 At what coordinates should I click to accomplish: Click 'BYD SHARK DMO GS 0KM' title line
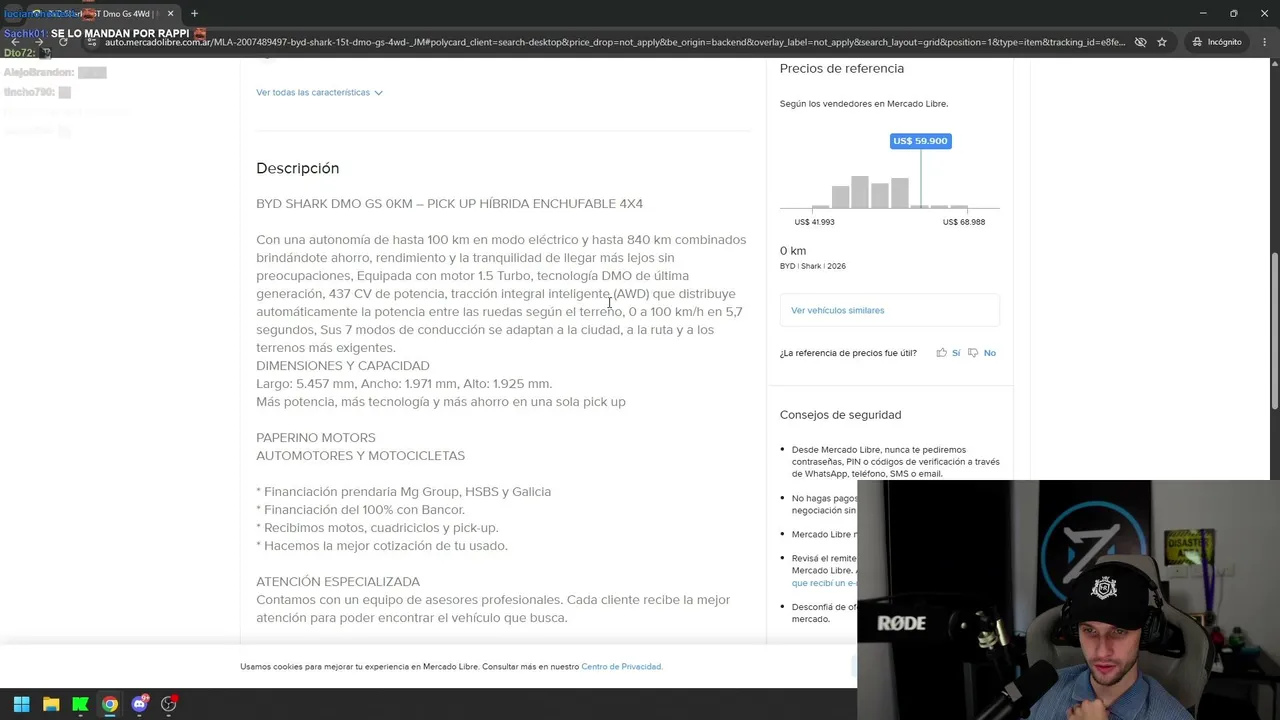coord(449,204)
